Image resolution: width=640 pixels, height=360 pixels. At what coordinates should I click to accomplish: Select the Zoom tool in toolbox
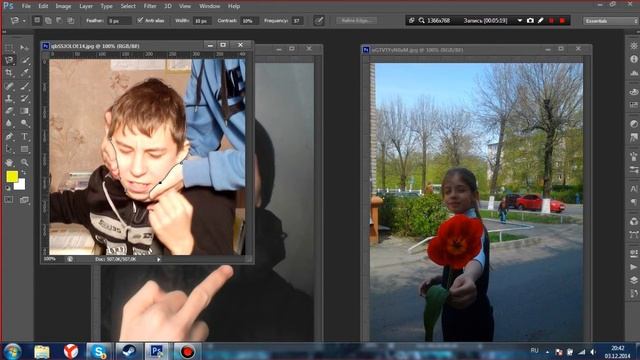coord(24,162)
